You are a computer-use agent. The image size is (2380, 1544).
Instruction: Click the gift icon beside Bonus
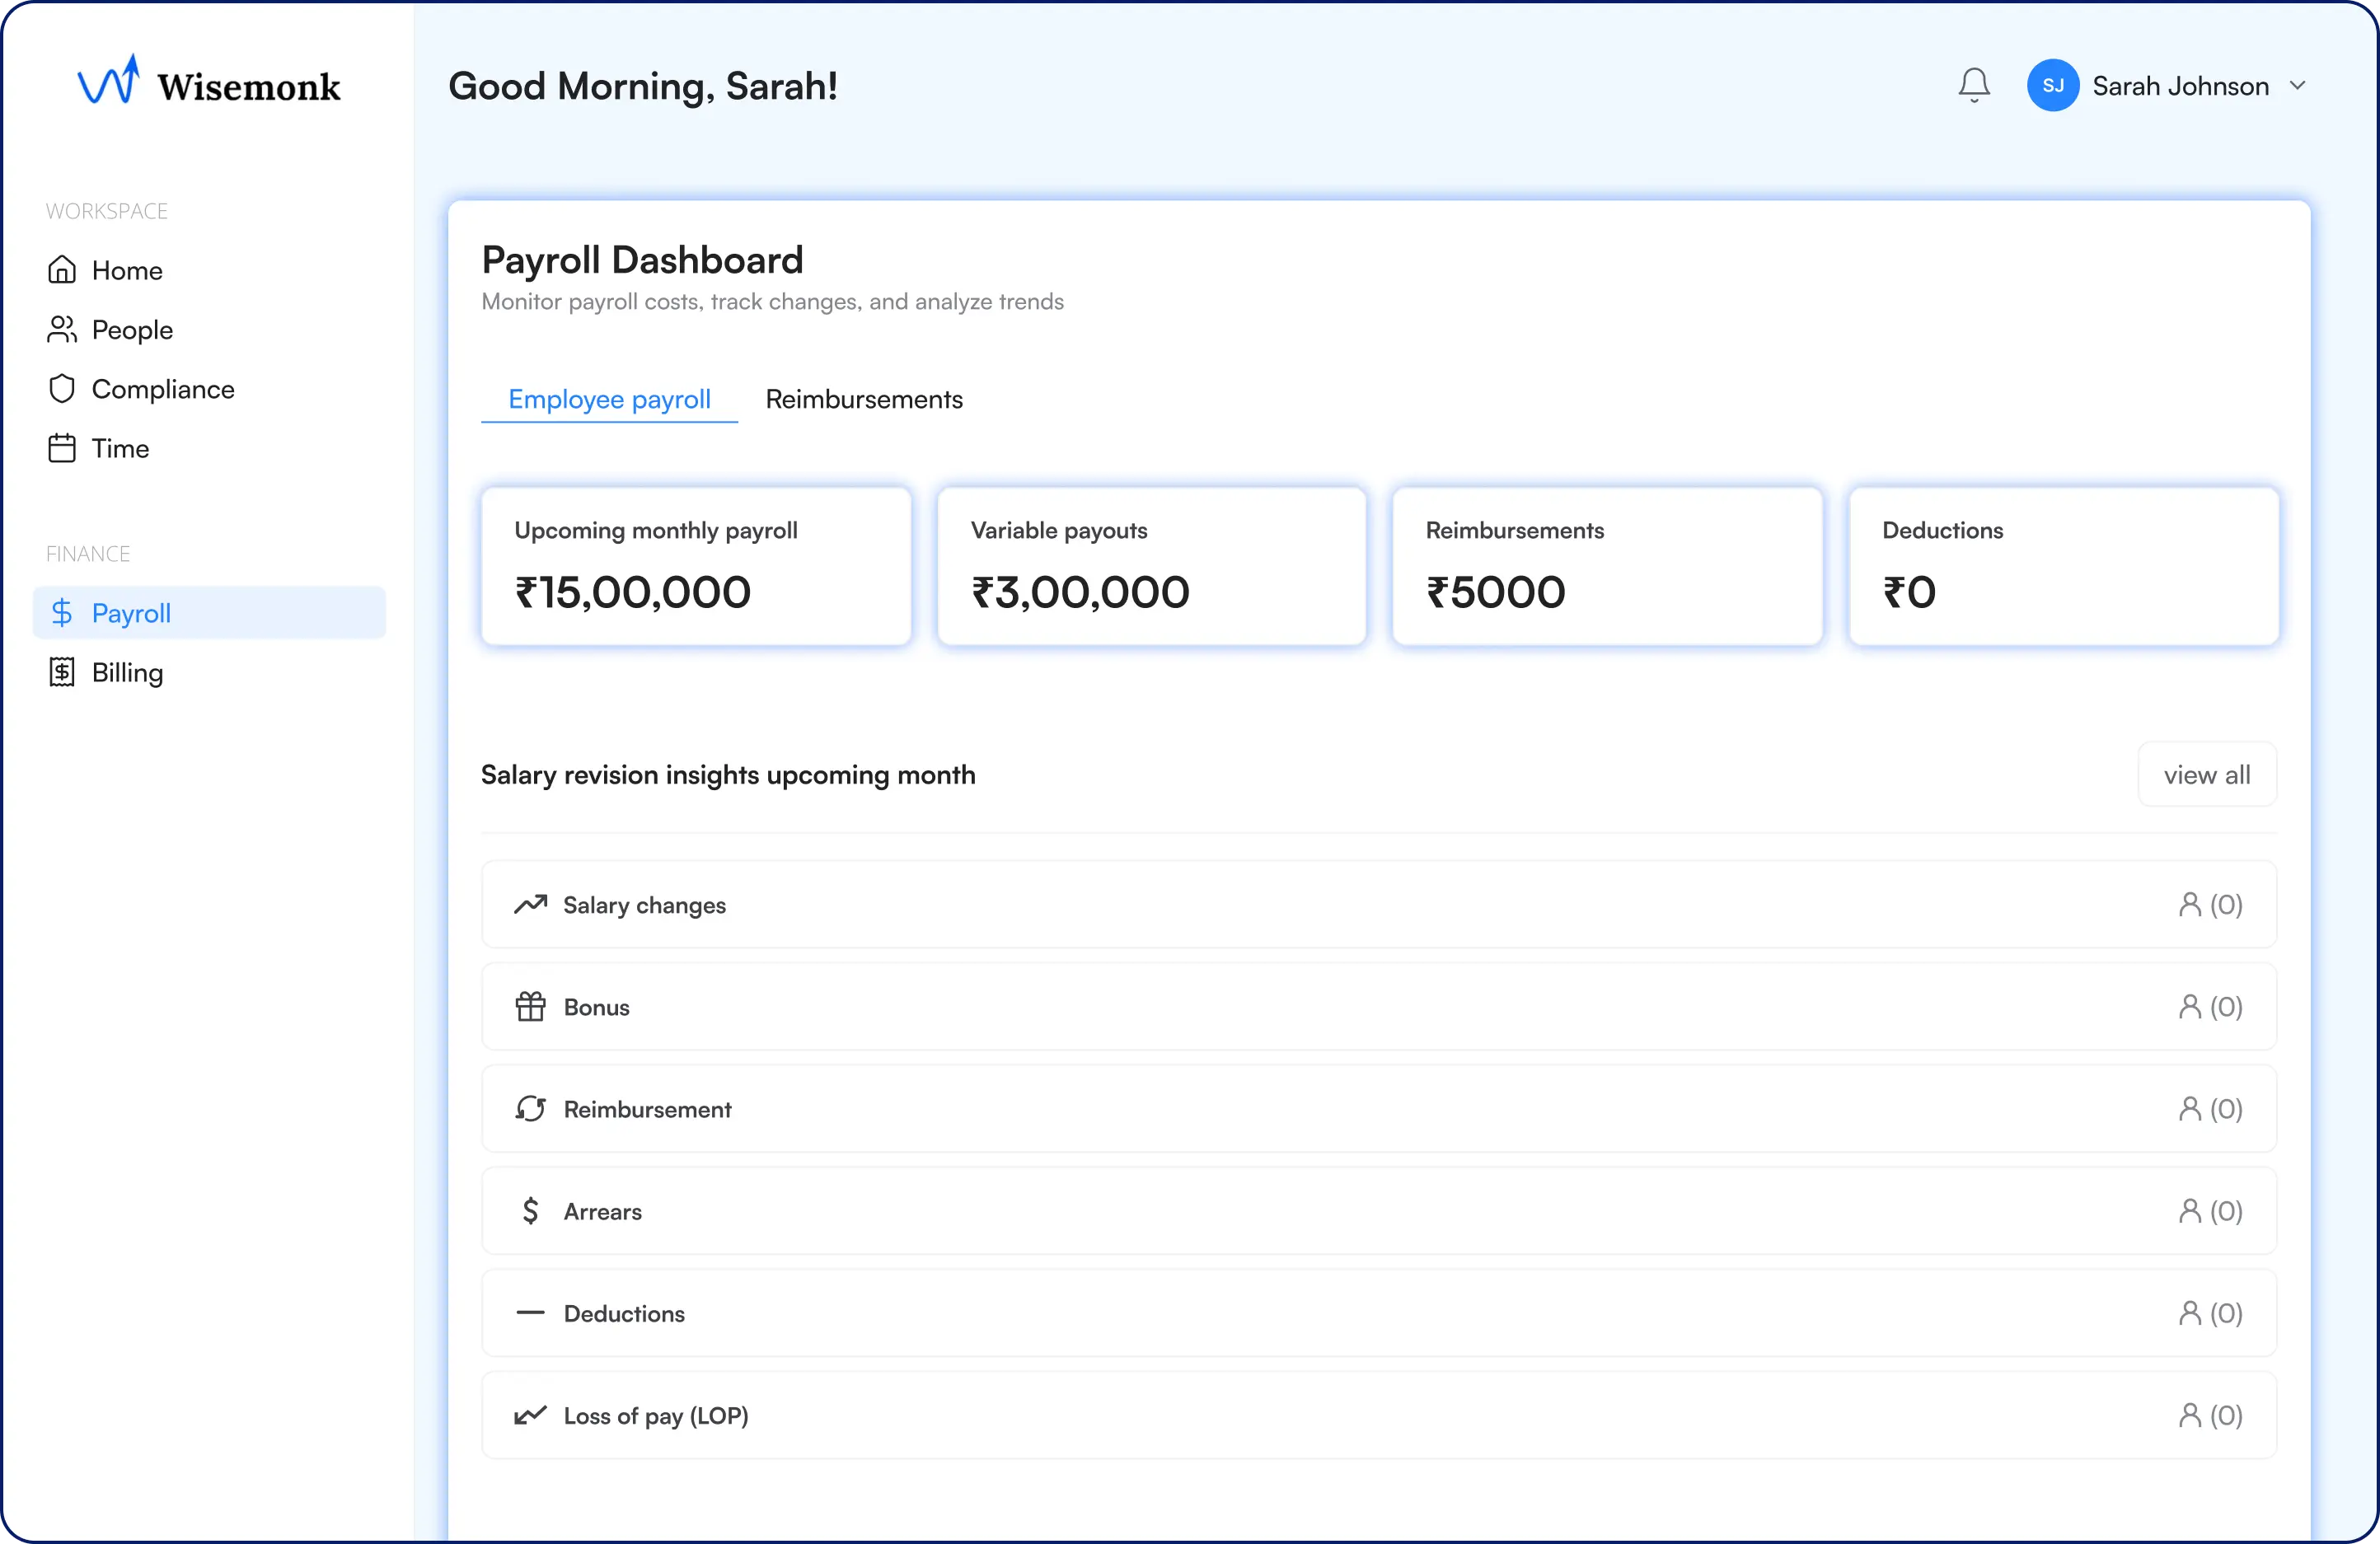click(530, 1006)
